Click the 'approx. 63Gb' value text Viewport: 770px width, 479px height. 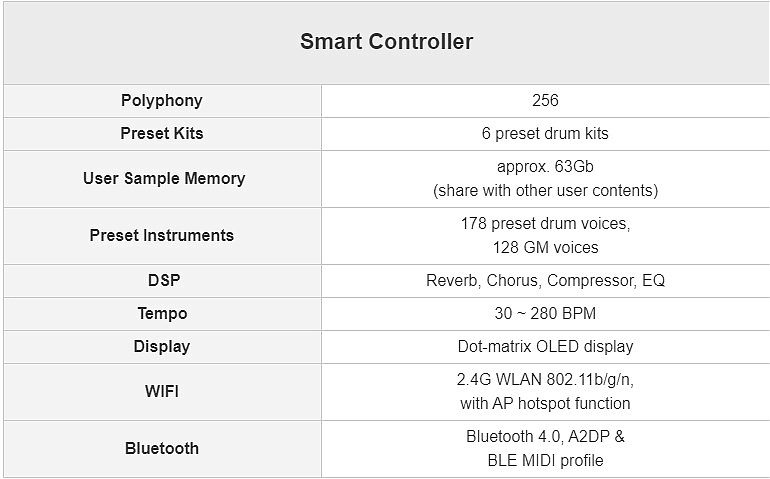(545, 166)
